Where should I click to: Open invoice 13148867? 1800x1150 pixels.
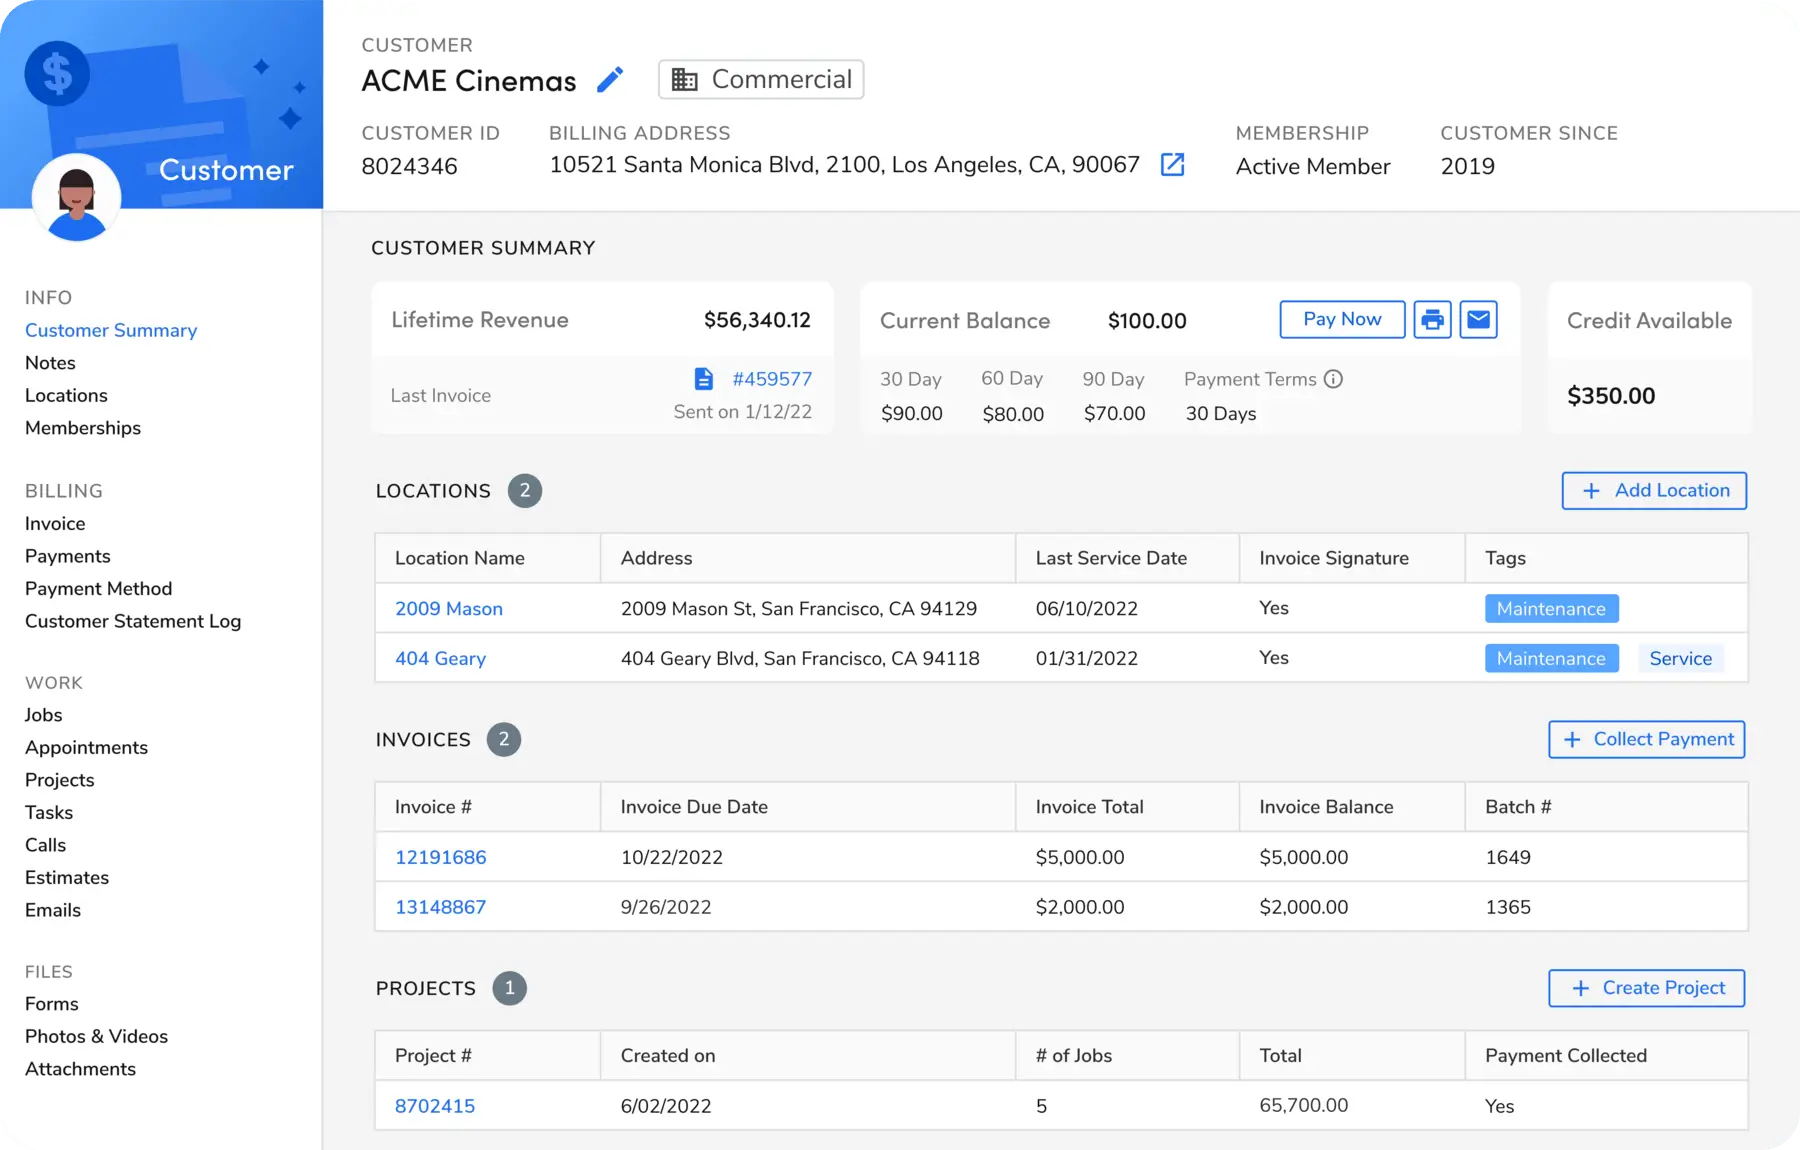coord(440,908)
